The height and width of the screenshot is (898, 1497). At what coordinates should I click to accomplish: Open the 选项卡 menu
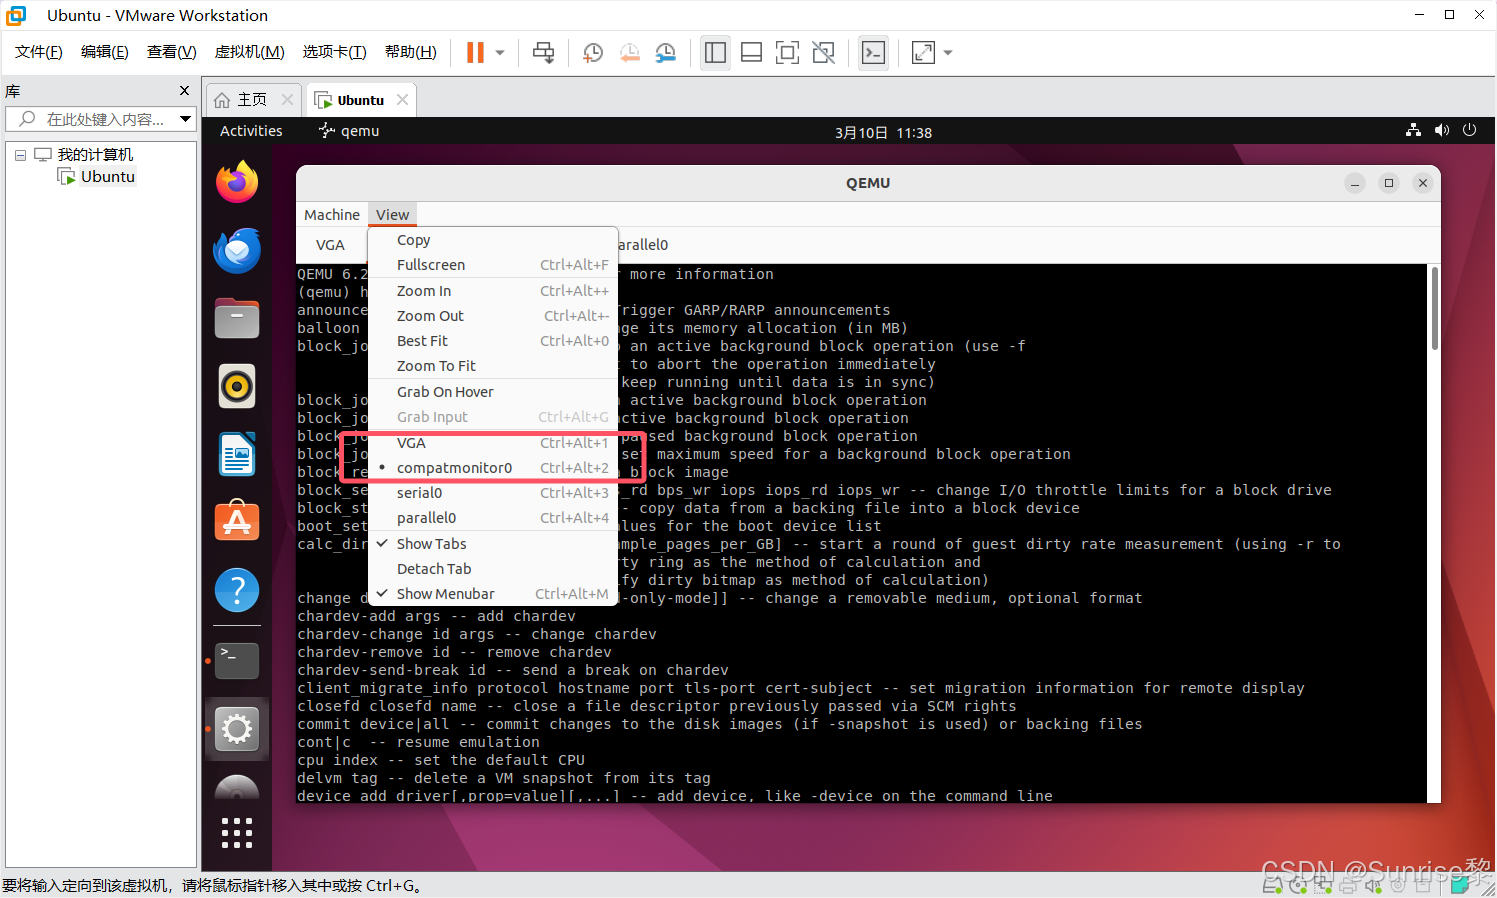(x=335, y=52)
